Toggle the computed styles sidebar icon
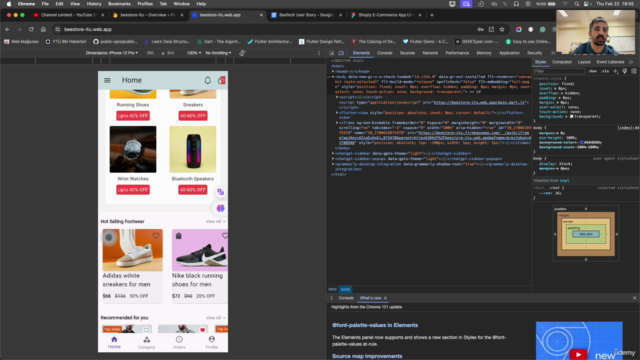The image size is (640, 360). pyautogui.click(x=634, y=71)
